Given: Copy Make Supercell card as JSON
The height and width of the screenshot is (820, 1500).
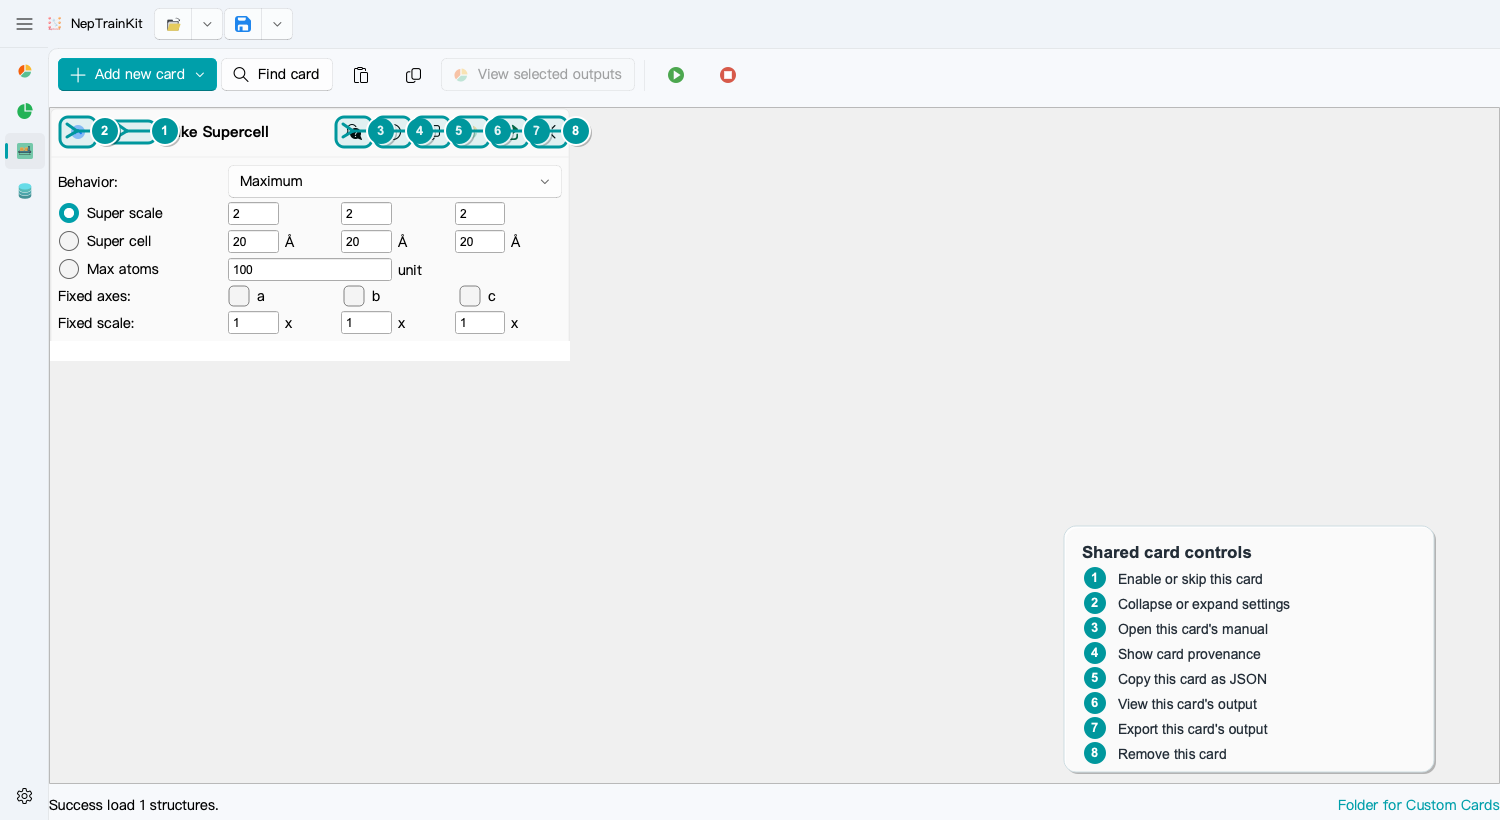Looking at the screenshot, I should pos(432,132).
